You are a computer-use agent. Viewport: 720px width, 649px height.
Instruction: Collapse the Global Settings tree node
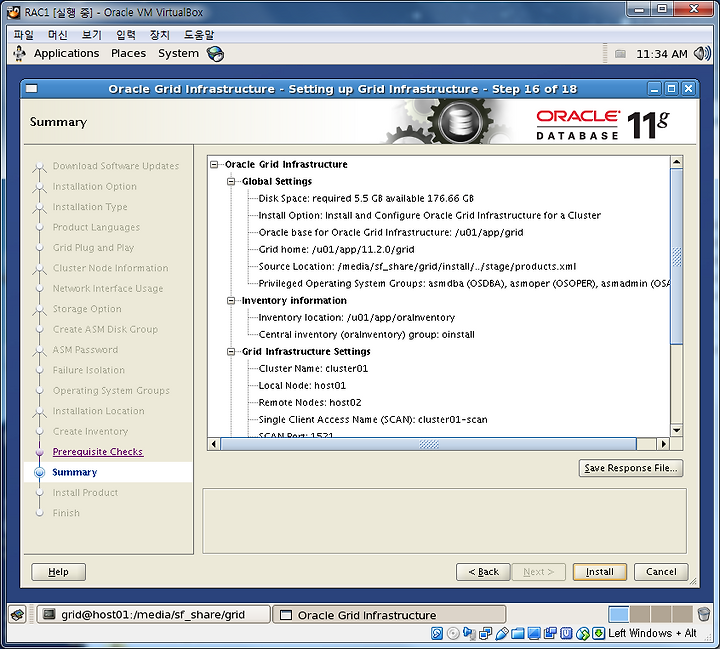coord(231,181)
